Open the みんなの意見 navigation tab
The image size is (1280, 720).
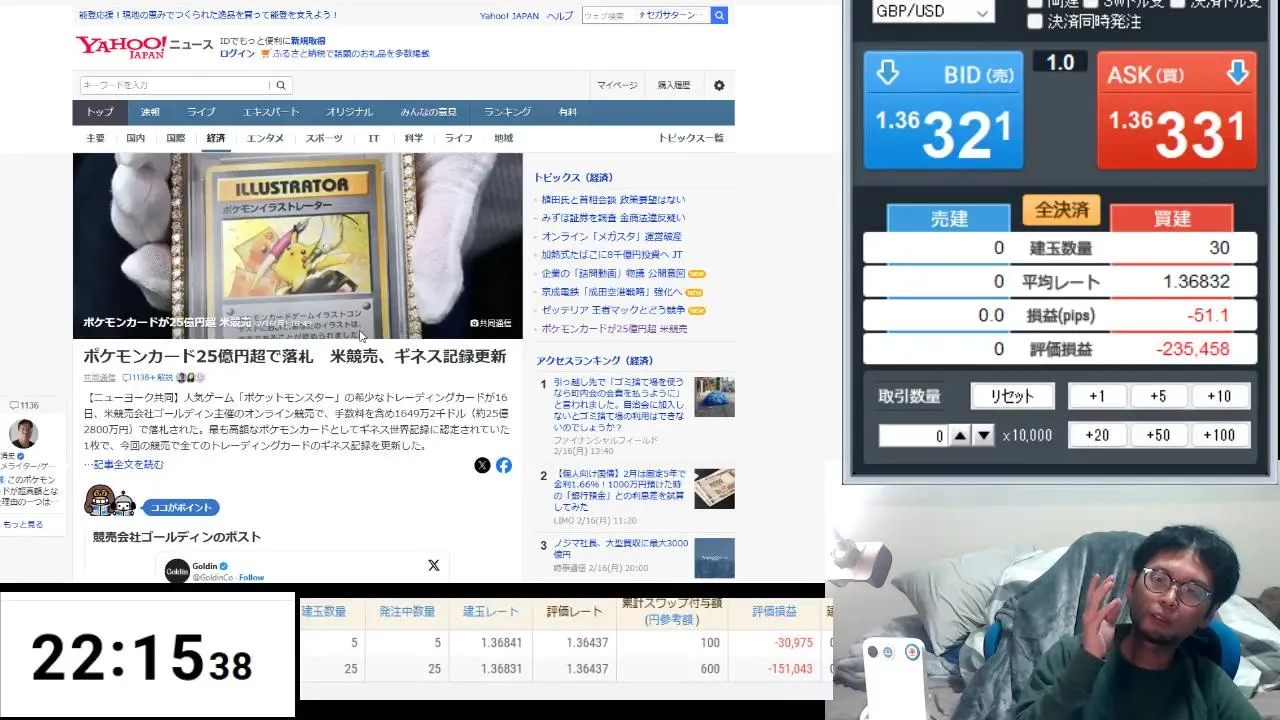[x=429, y=112]
